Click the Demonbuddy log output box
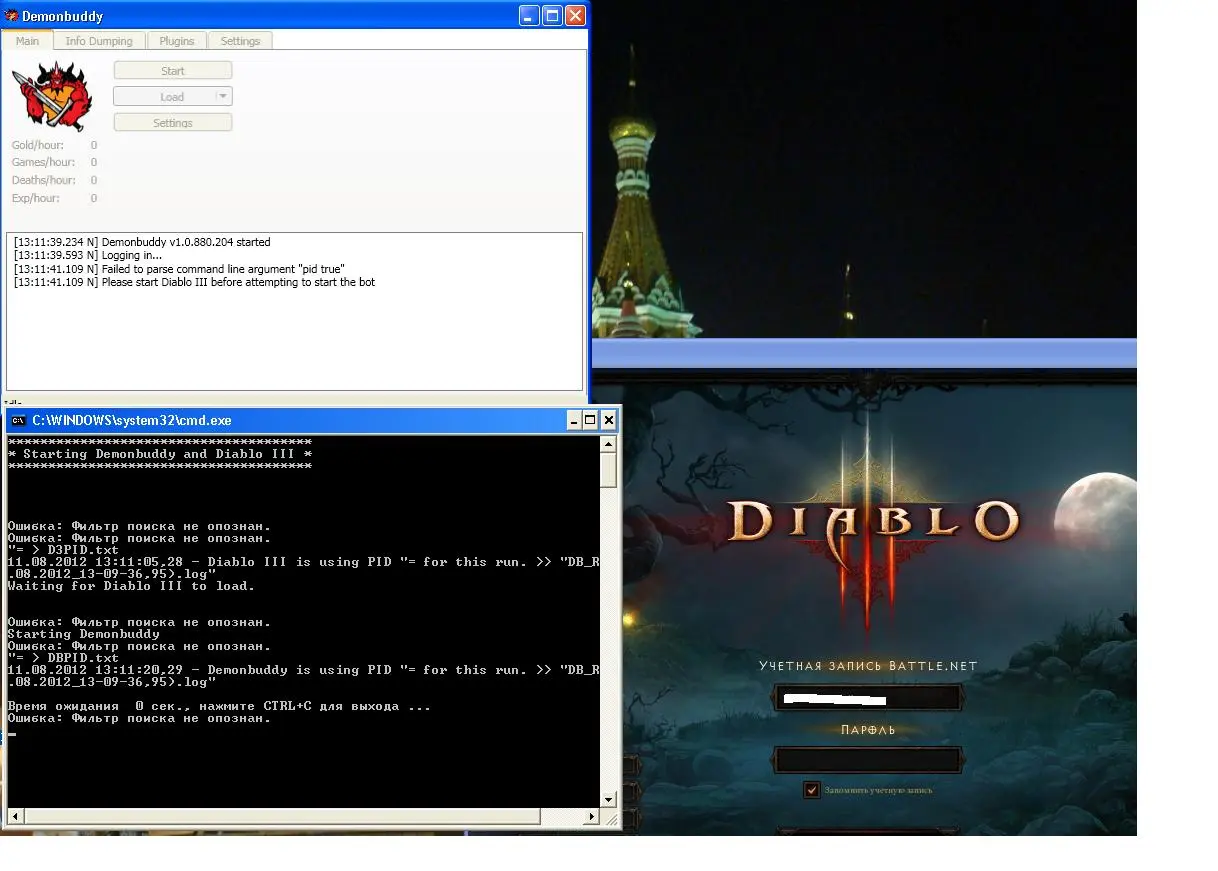1218x871 pixels. pos(294,311)
